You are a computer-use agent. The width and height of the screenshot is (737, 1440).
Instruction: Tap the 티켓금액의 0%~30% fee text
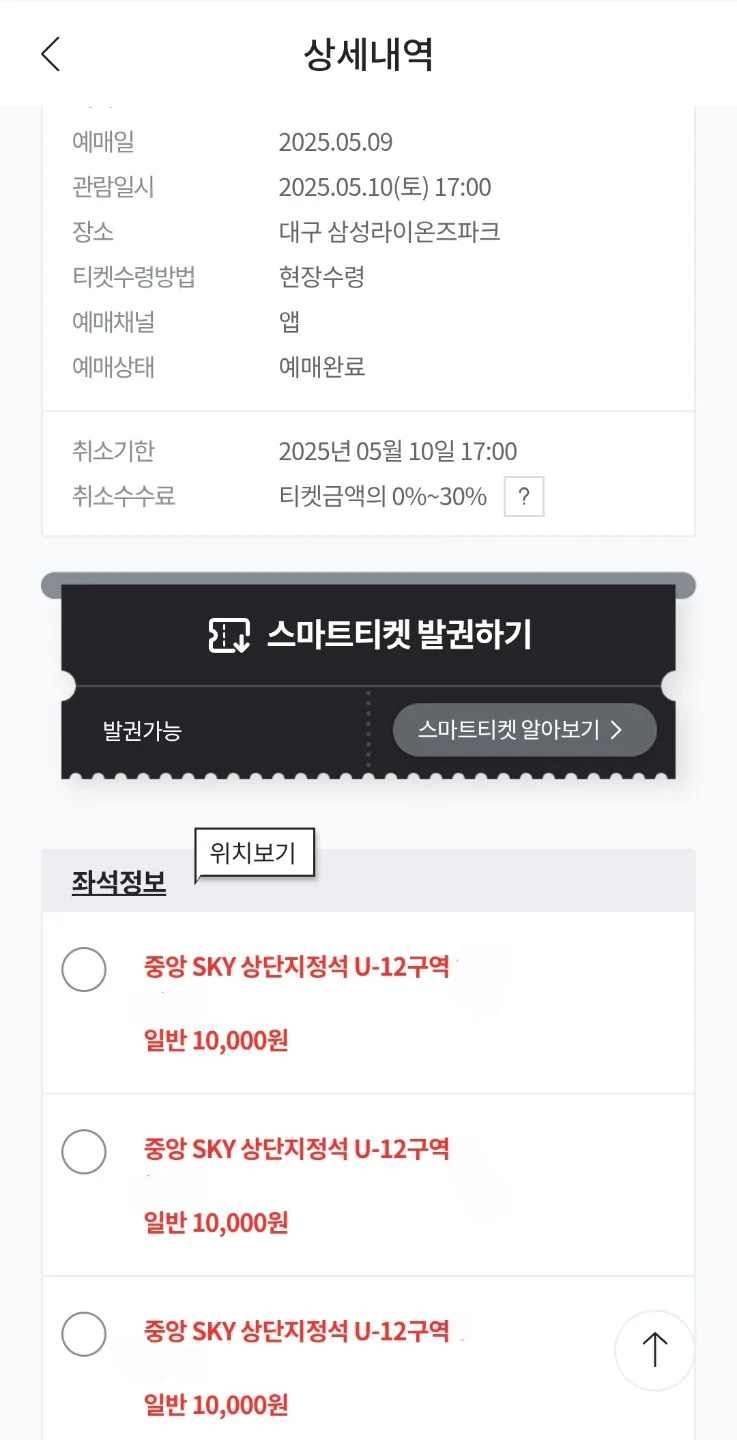tap(382, 497)
